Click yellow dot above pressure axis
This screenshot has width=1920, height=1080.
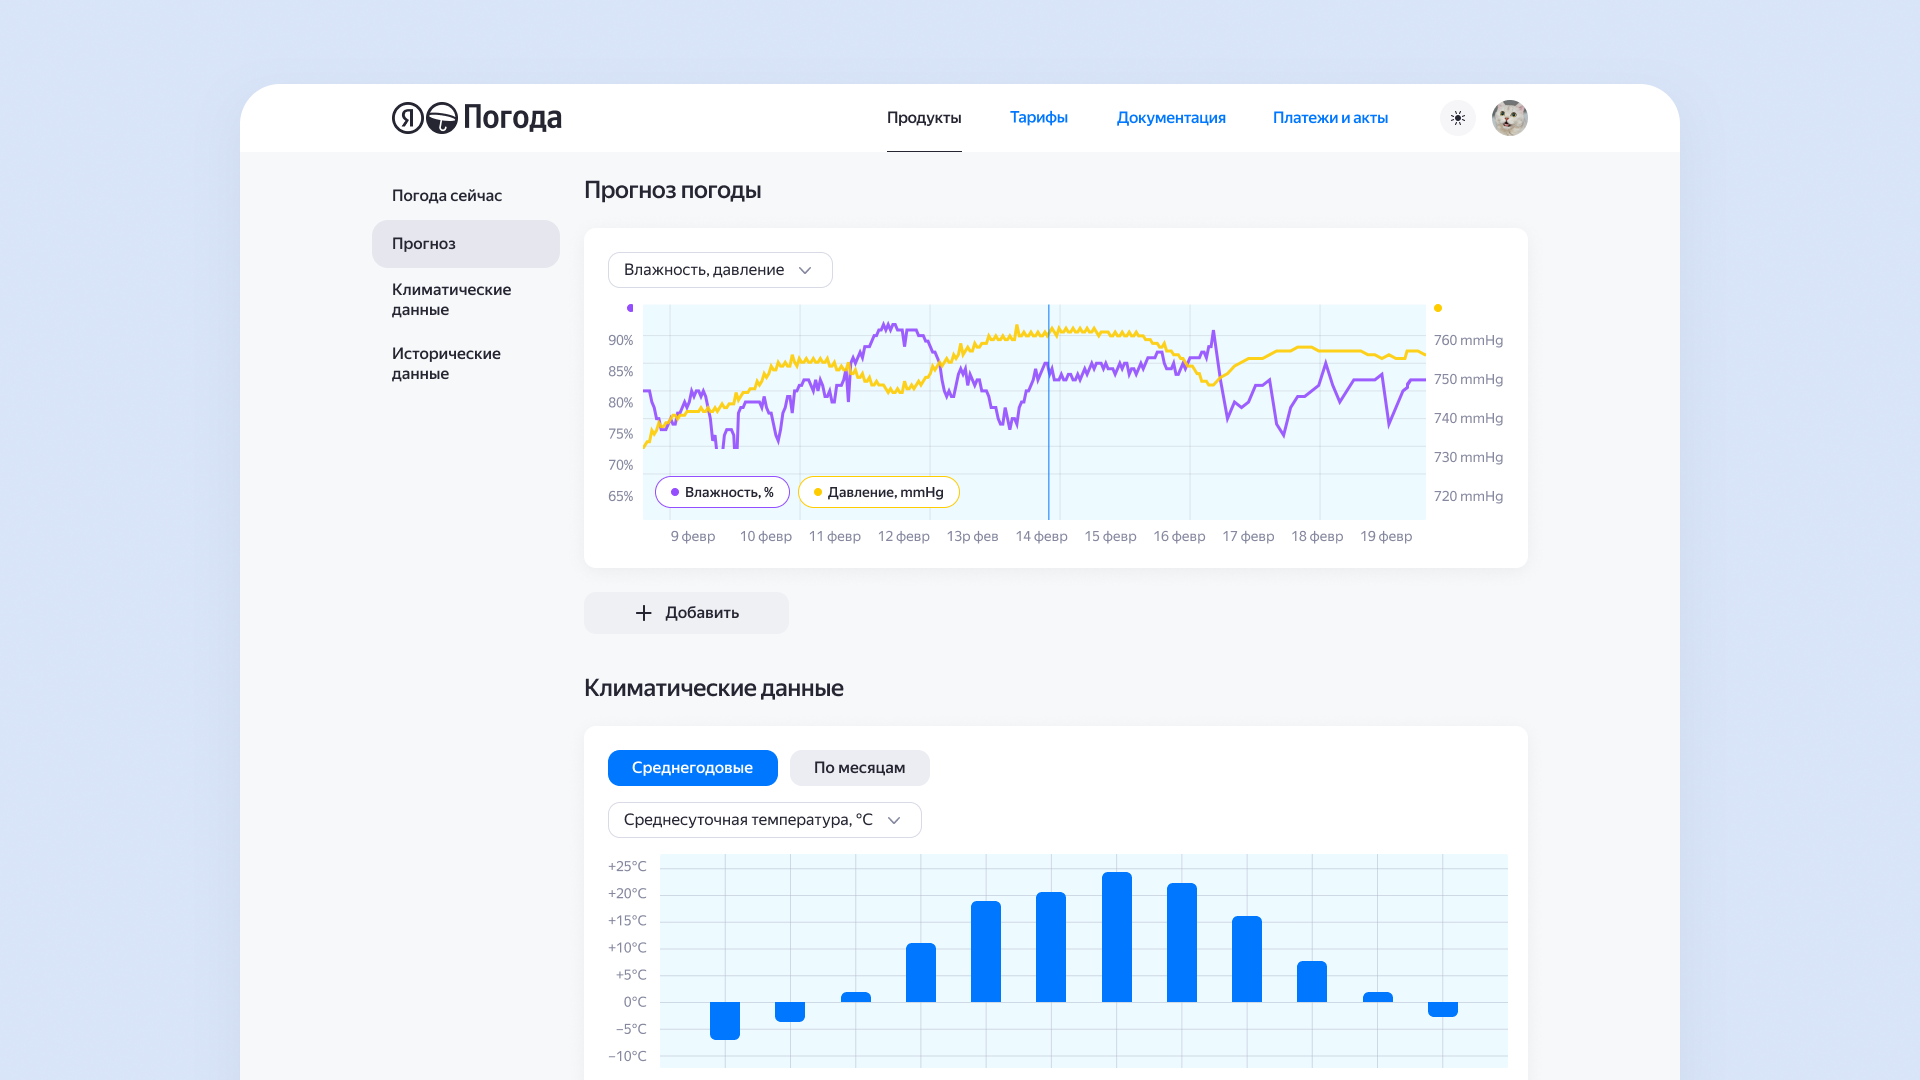(x=1438, y=308)
